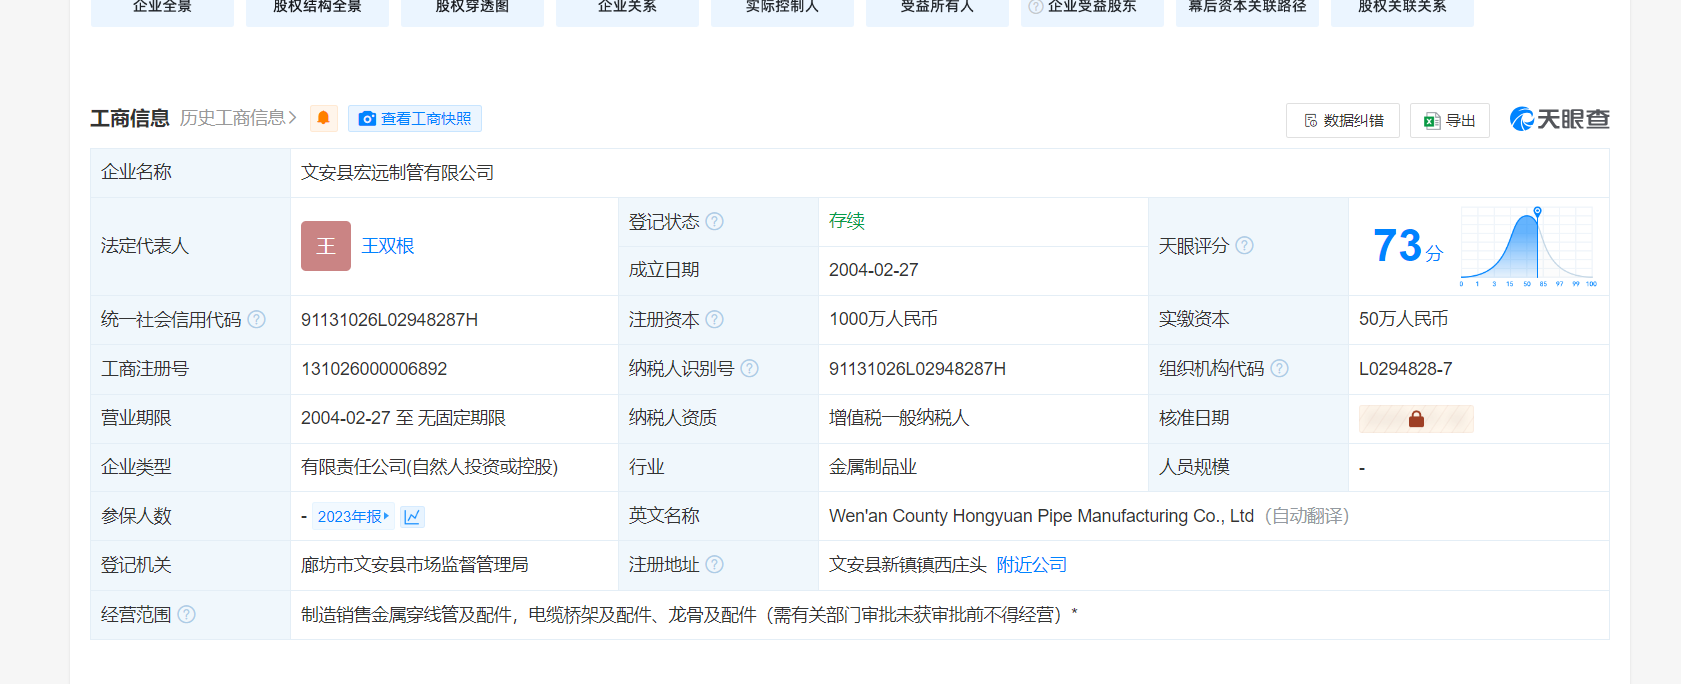Click the help icon beside 注册资本
Screen dimensions: 1681x684
click(714, 319)
